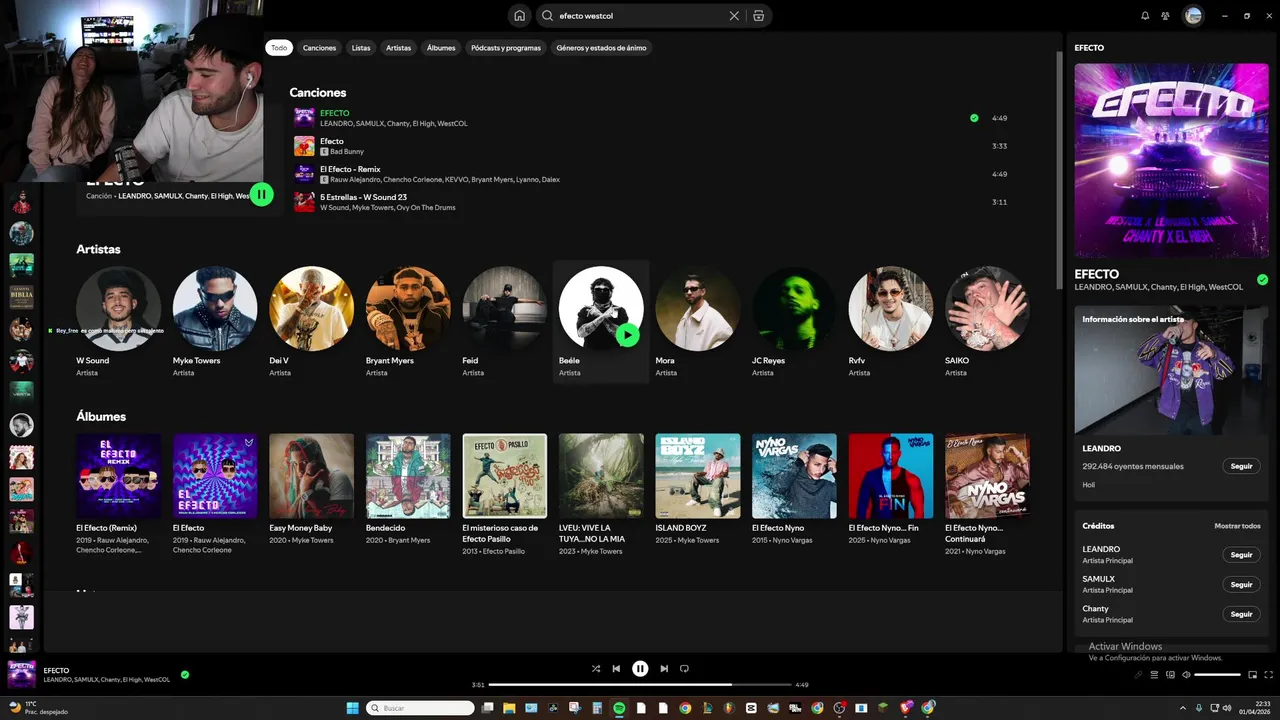The height and width of the screenshot is (720, 1280).
Task: Open Windows Start menu
Action: pos(352,708)
